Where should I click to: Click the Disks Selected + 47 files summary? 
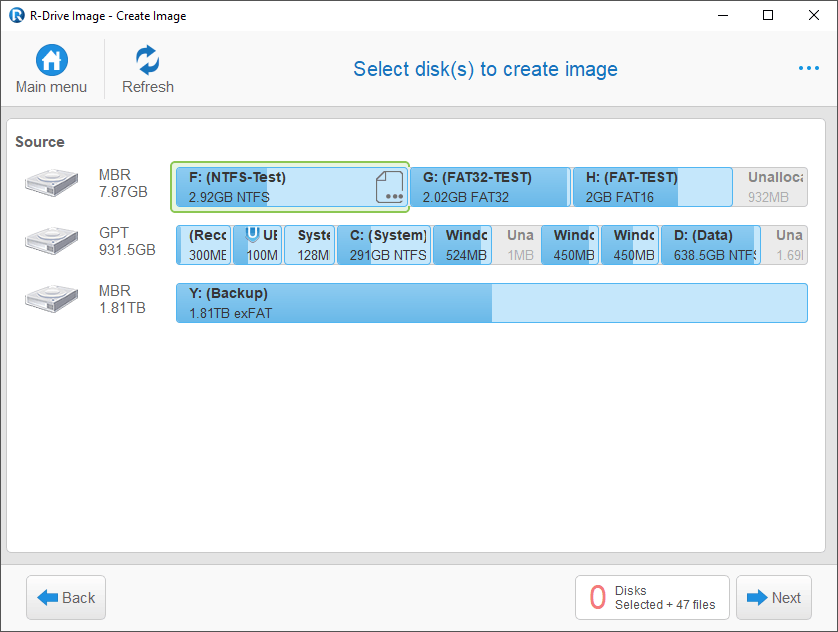click(652, 597)
